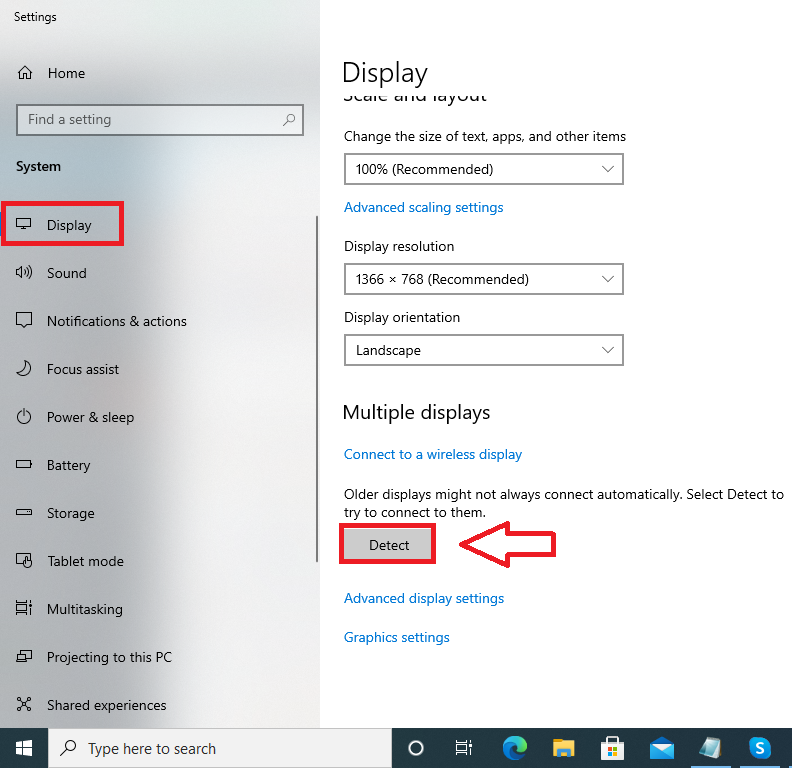Open the Mail app from the taskbar

point(662,748)
